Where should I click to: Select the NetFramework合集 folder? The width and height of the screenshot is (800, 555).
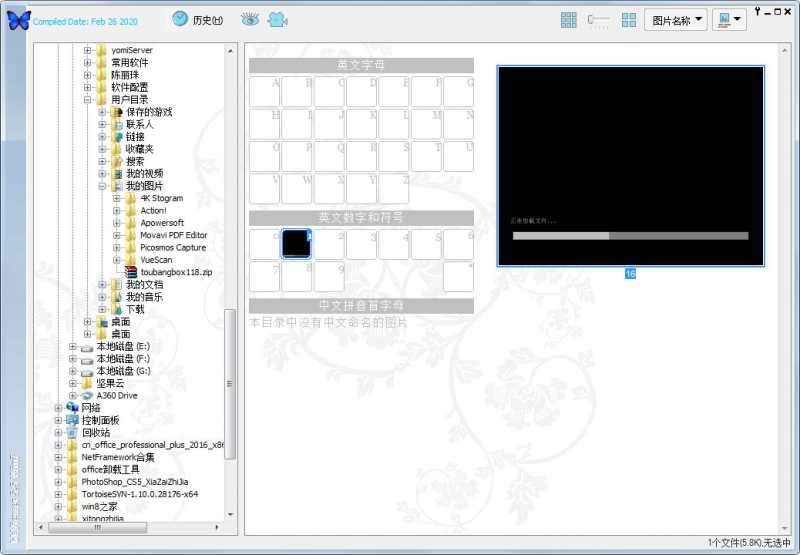(118, 457)
